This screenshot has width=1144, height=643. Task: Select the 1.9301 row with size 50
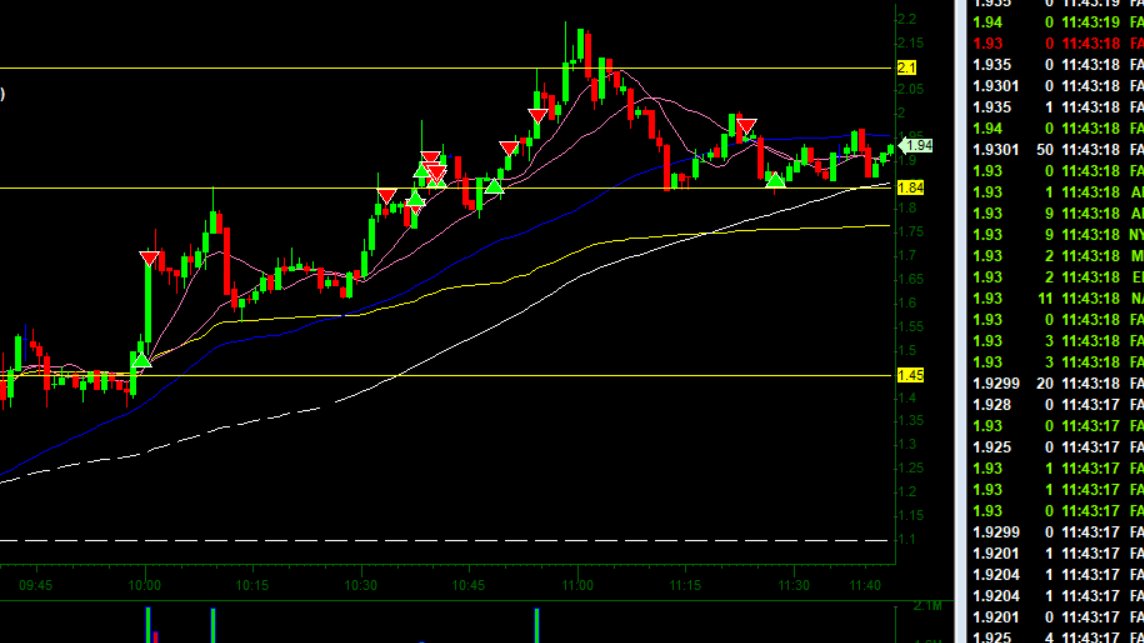pos(1058,150)
